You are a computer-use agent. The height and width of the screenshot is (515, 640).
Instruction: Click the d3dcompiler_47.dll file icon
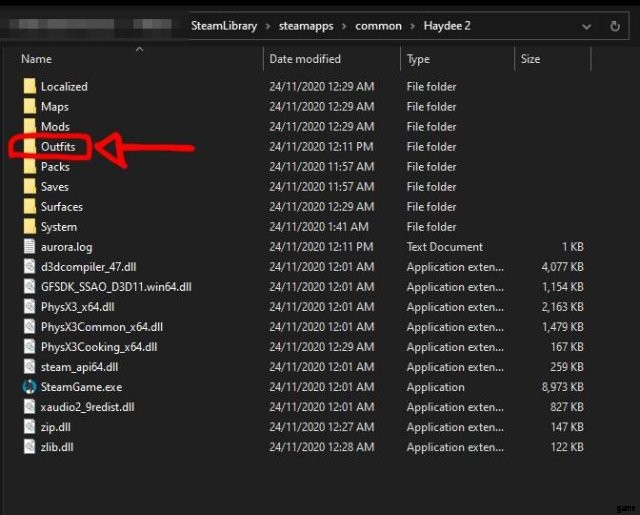tap(29, 267)
